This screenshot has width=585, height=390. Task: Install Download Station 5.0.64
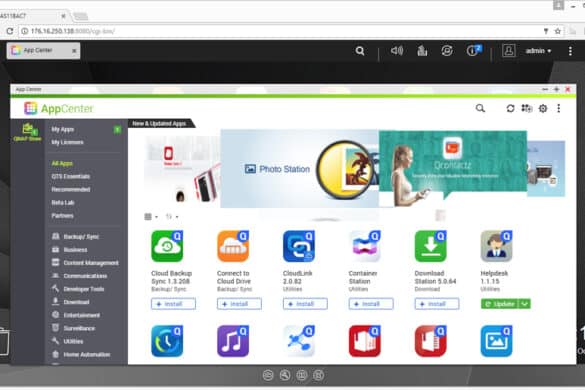point(437,304)
